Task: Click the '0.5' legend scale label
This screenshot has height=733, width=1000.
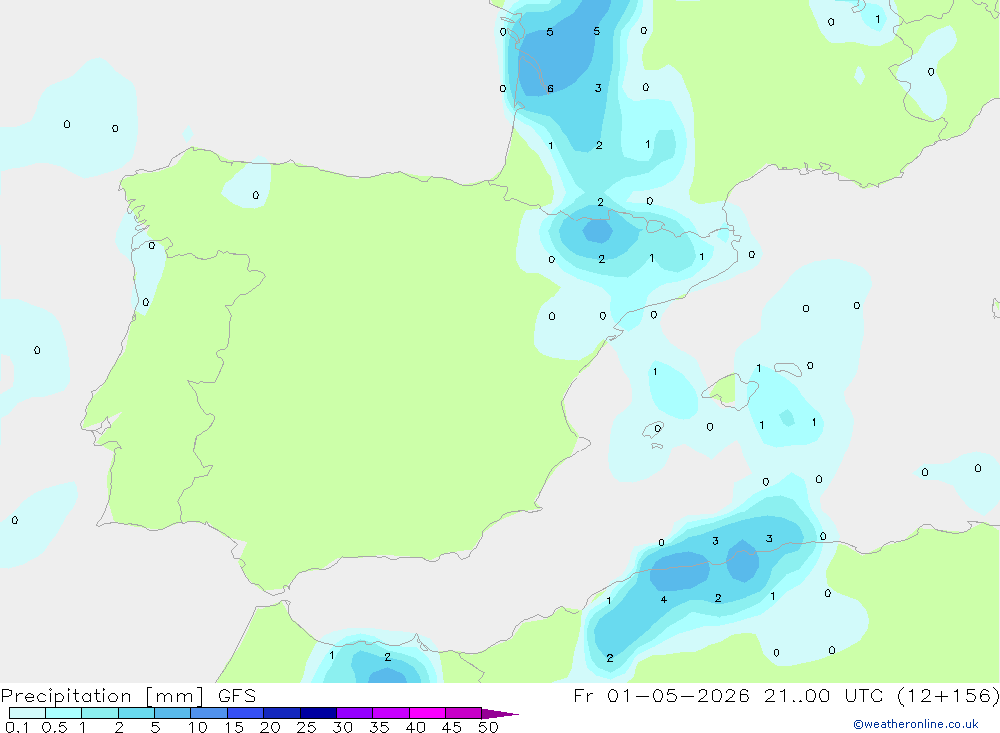Action: 54,727
